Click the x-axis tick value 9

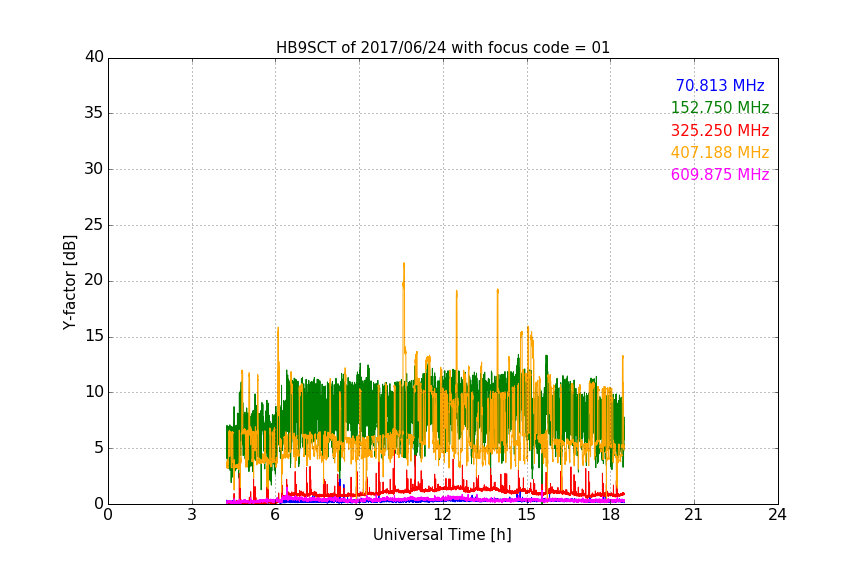pos(359,515)
